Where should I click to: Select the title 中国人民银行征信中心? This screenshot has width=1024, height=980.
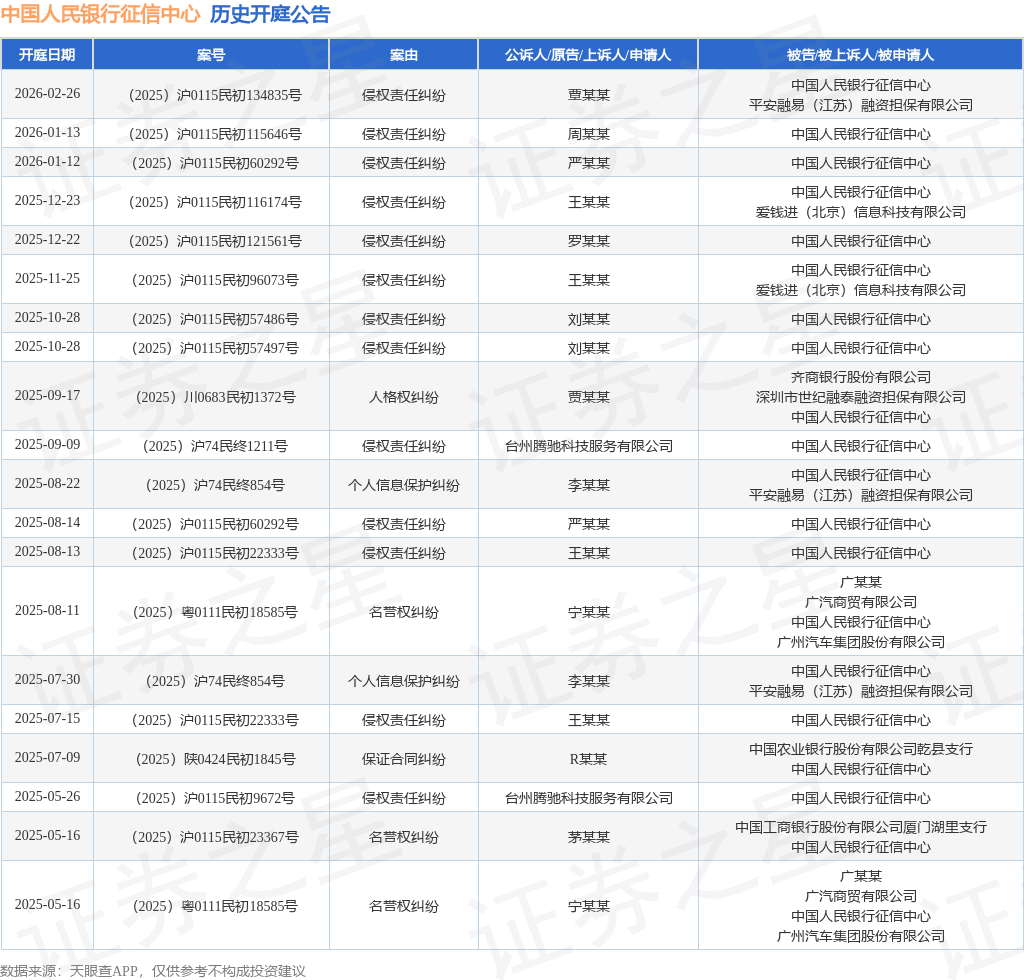click(101, 14)
